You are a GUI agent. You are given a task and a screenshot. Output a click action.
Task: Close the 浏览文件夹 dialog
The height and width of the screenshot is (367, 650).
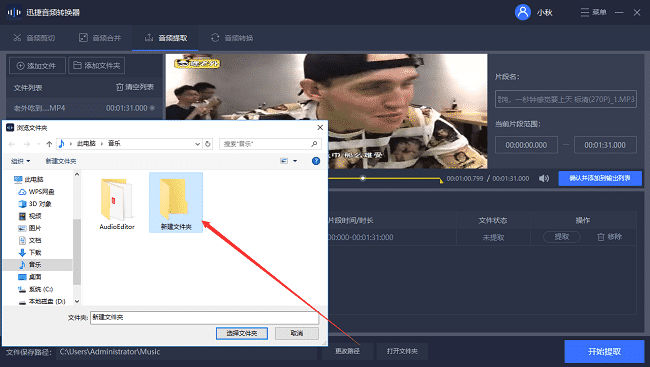[320, 127]
